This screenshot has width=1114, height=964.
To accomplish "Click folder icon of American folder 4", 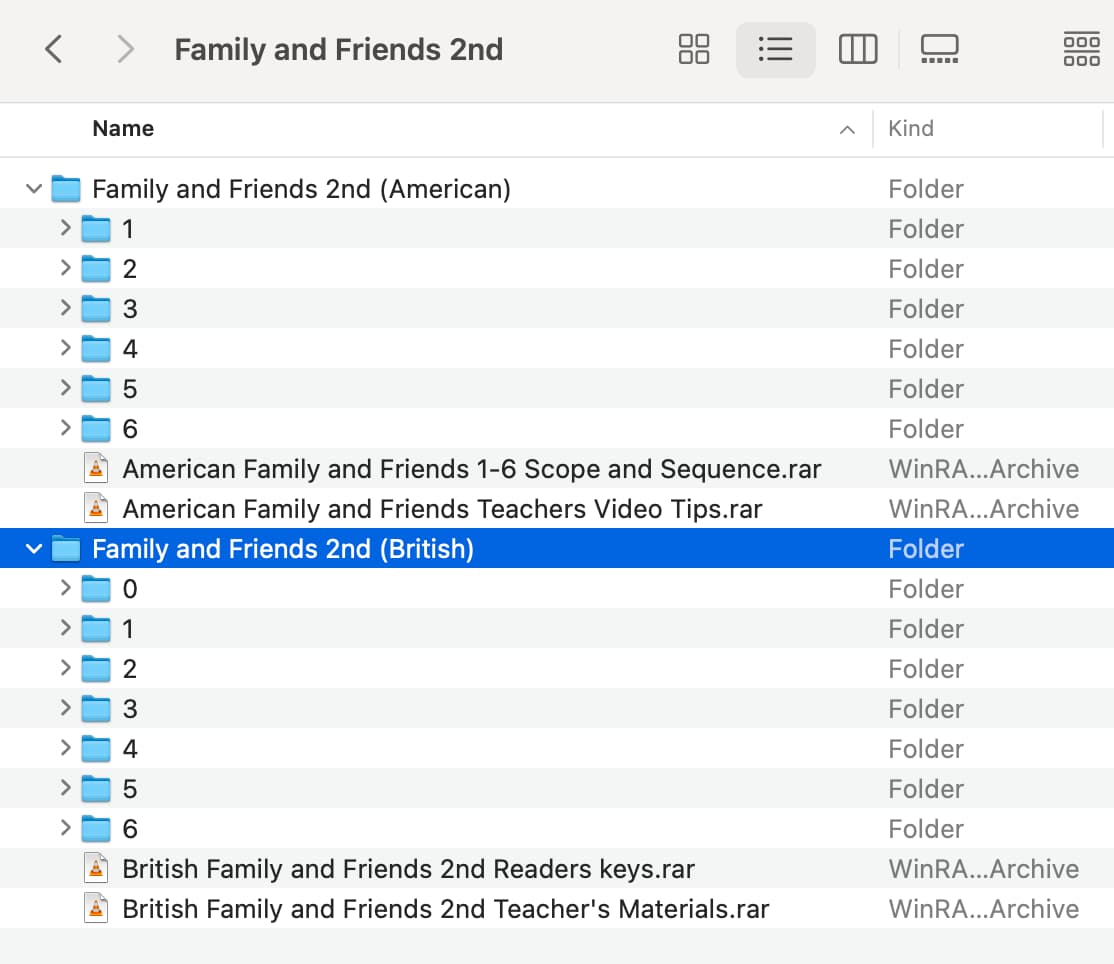I will [96, 348].
